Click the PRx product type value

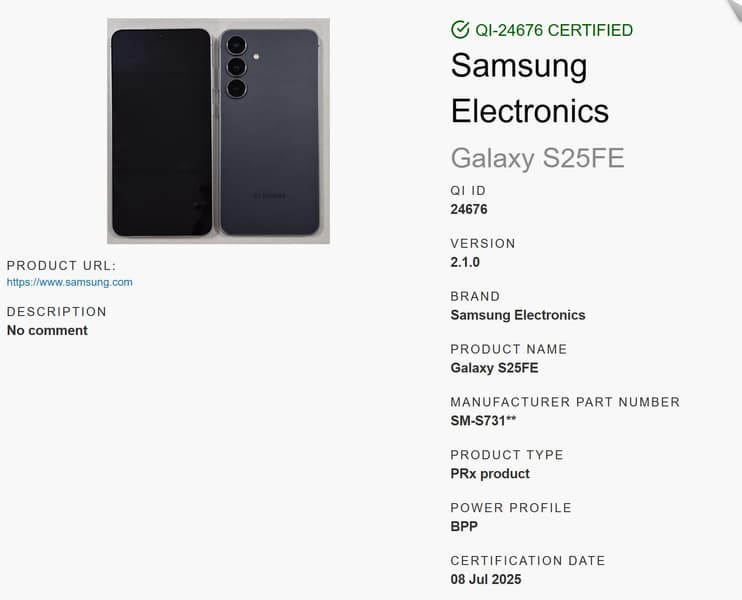click(x=490, y=474)
